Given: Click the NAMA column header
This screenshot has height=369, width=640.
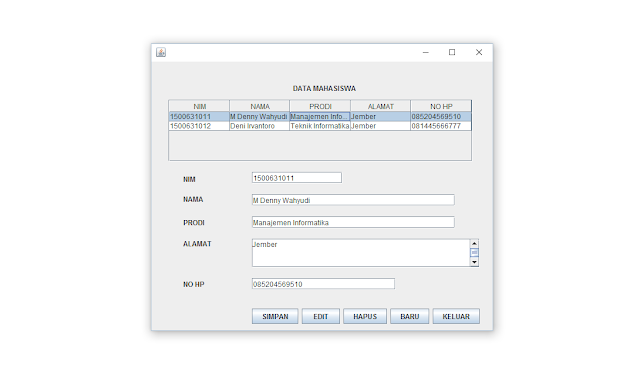Looking at the screenshot, I should 260,106.
